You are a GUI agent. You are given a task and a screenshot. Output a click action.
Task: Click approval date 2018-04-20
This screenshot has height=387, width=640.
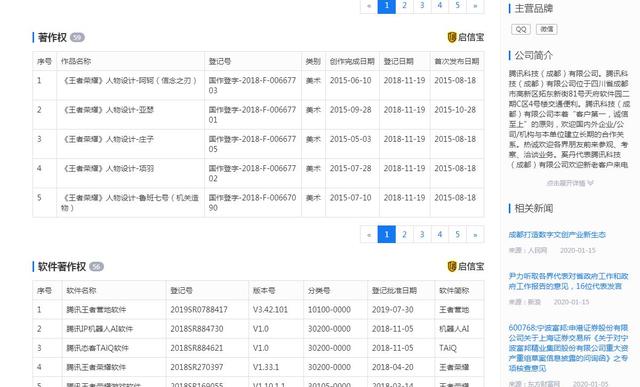tap(393, 367)
